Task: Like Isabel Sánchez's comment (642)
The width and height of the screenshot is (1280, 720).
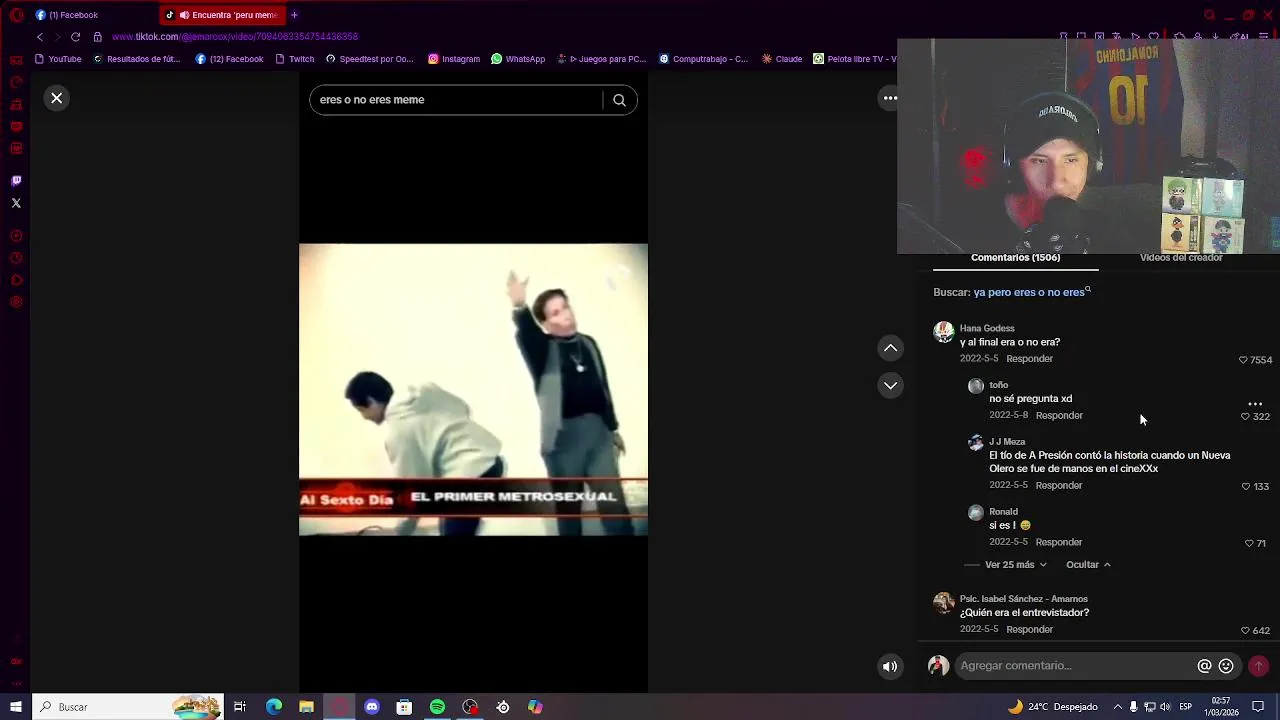Action: click(1245, 631)
